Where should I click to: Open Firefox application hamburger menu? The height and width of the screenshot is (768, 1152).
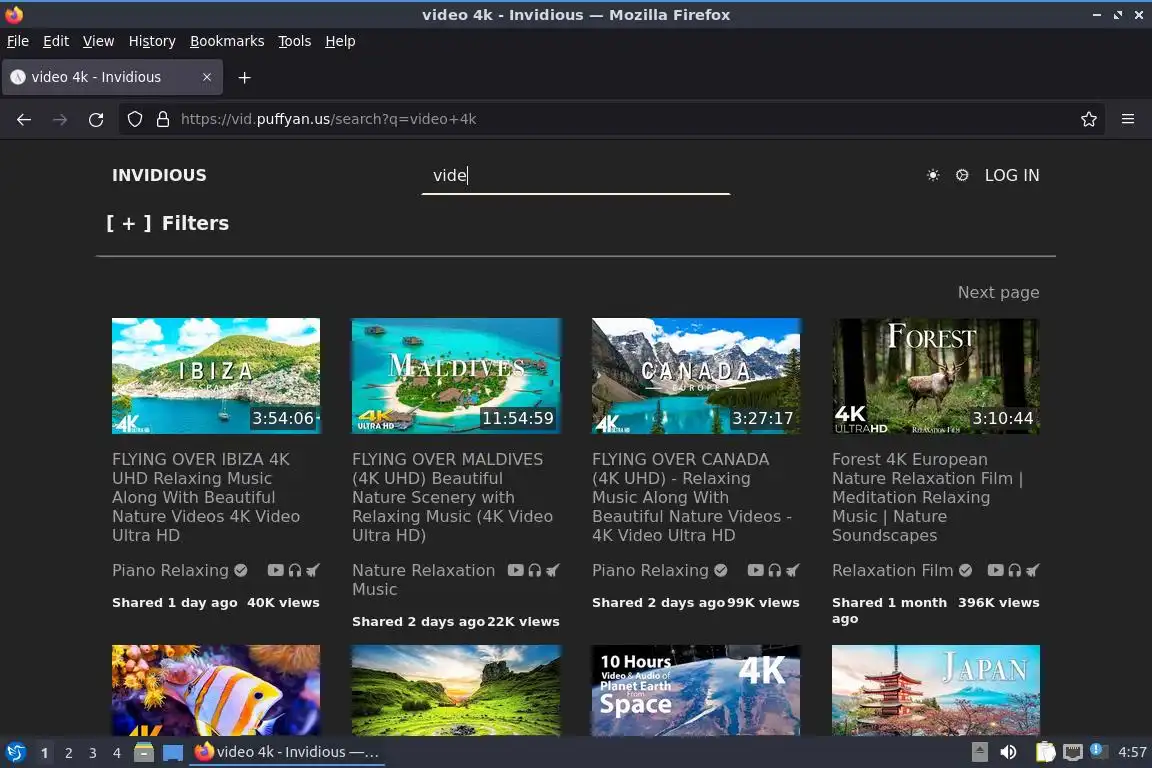pyautogui.click(x=1128, y=119)
